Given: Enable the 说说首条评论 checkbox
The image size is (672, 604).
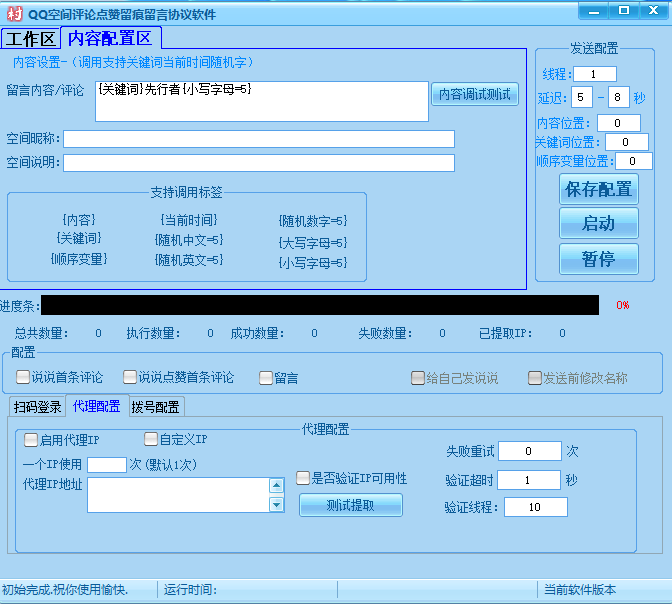Looking at the screenshot, I should click(23, 377).
